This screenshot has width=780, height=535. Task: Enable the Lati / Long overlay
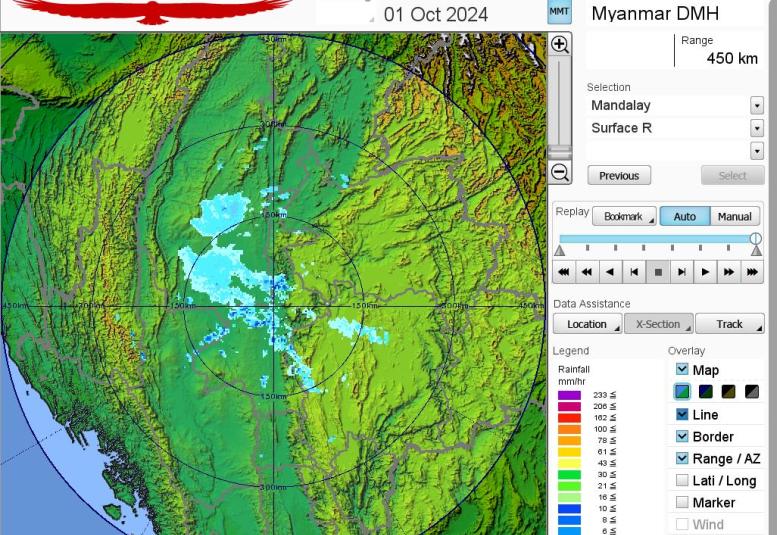[682, 481]
